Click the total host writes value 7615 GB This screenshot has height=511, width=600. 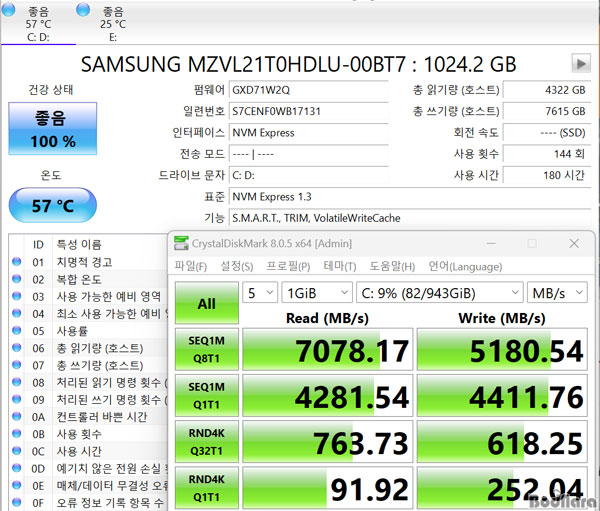tap(547, 111)
